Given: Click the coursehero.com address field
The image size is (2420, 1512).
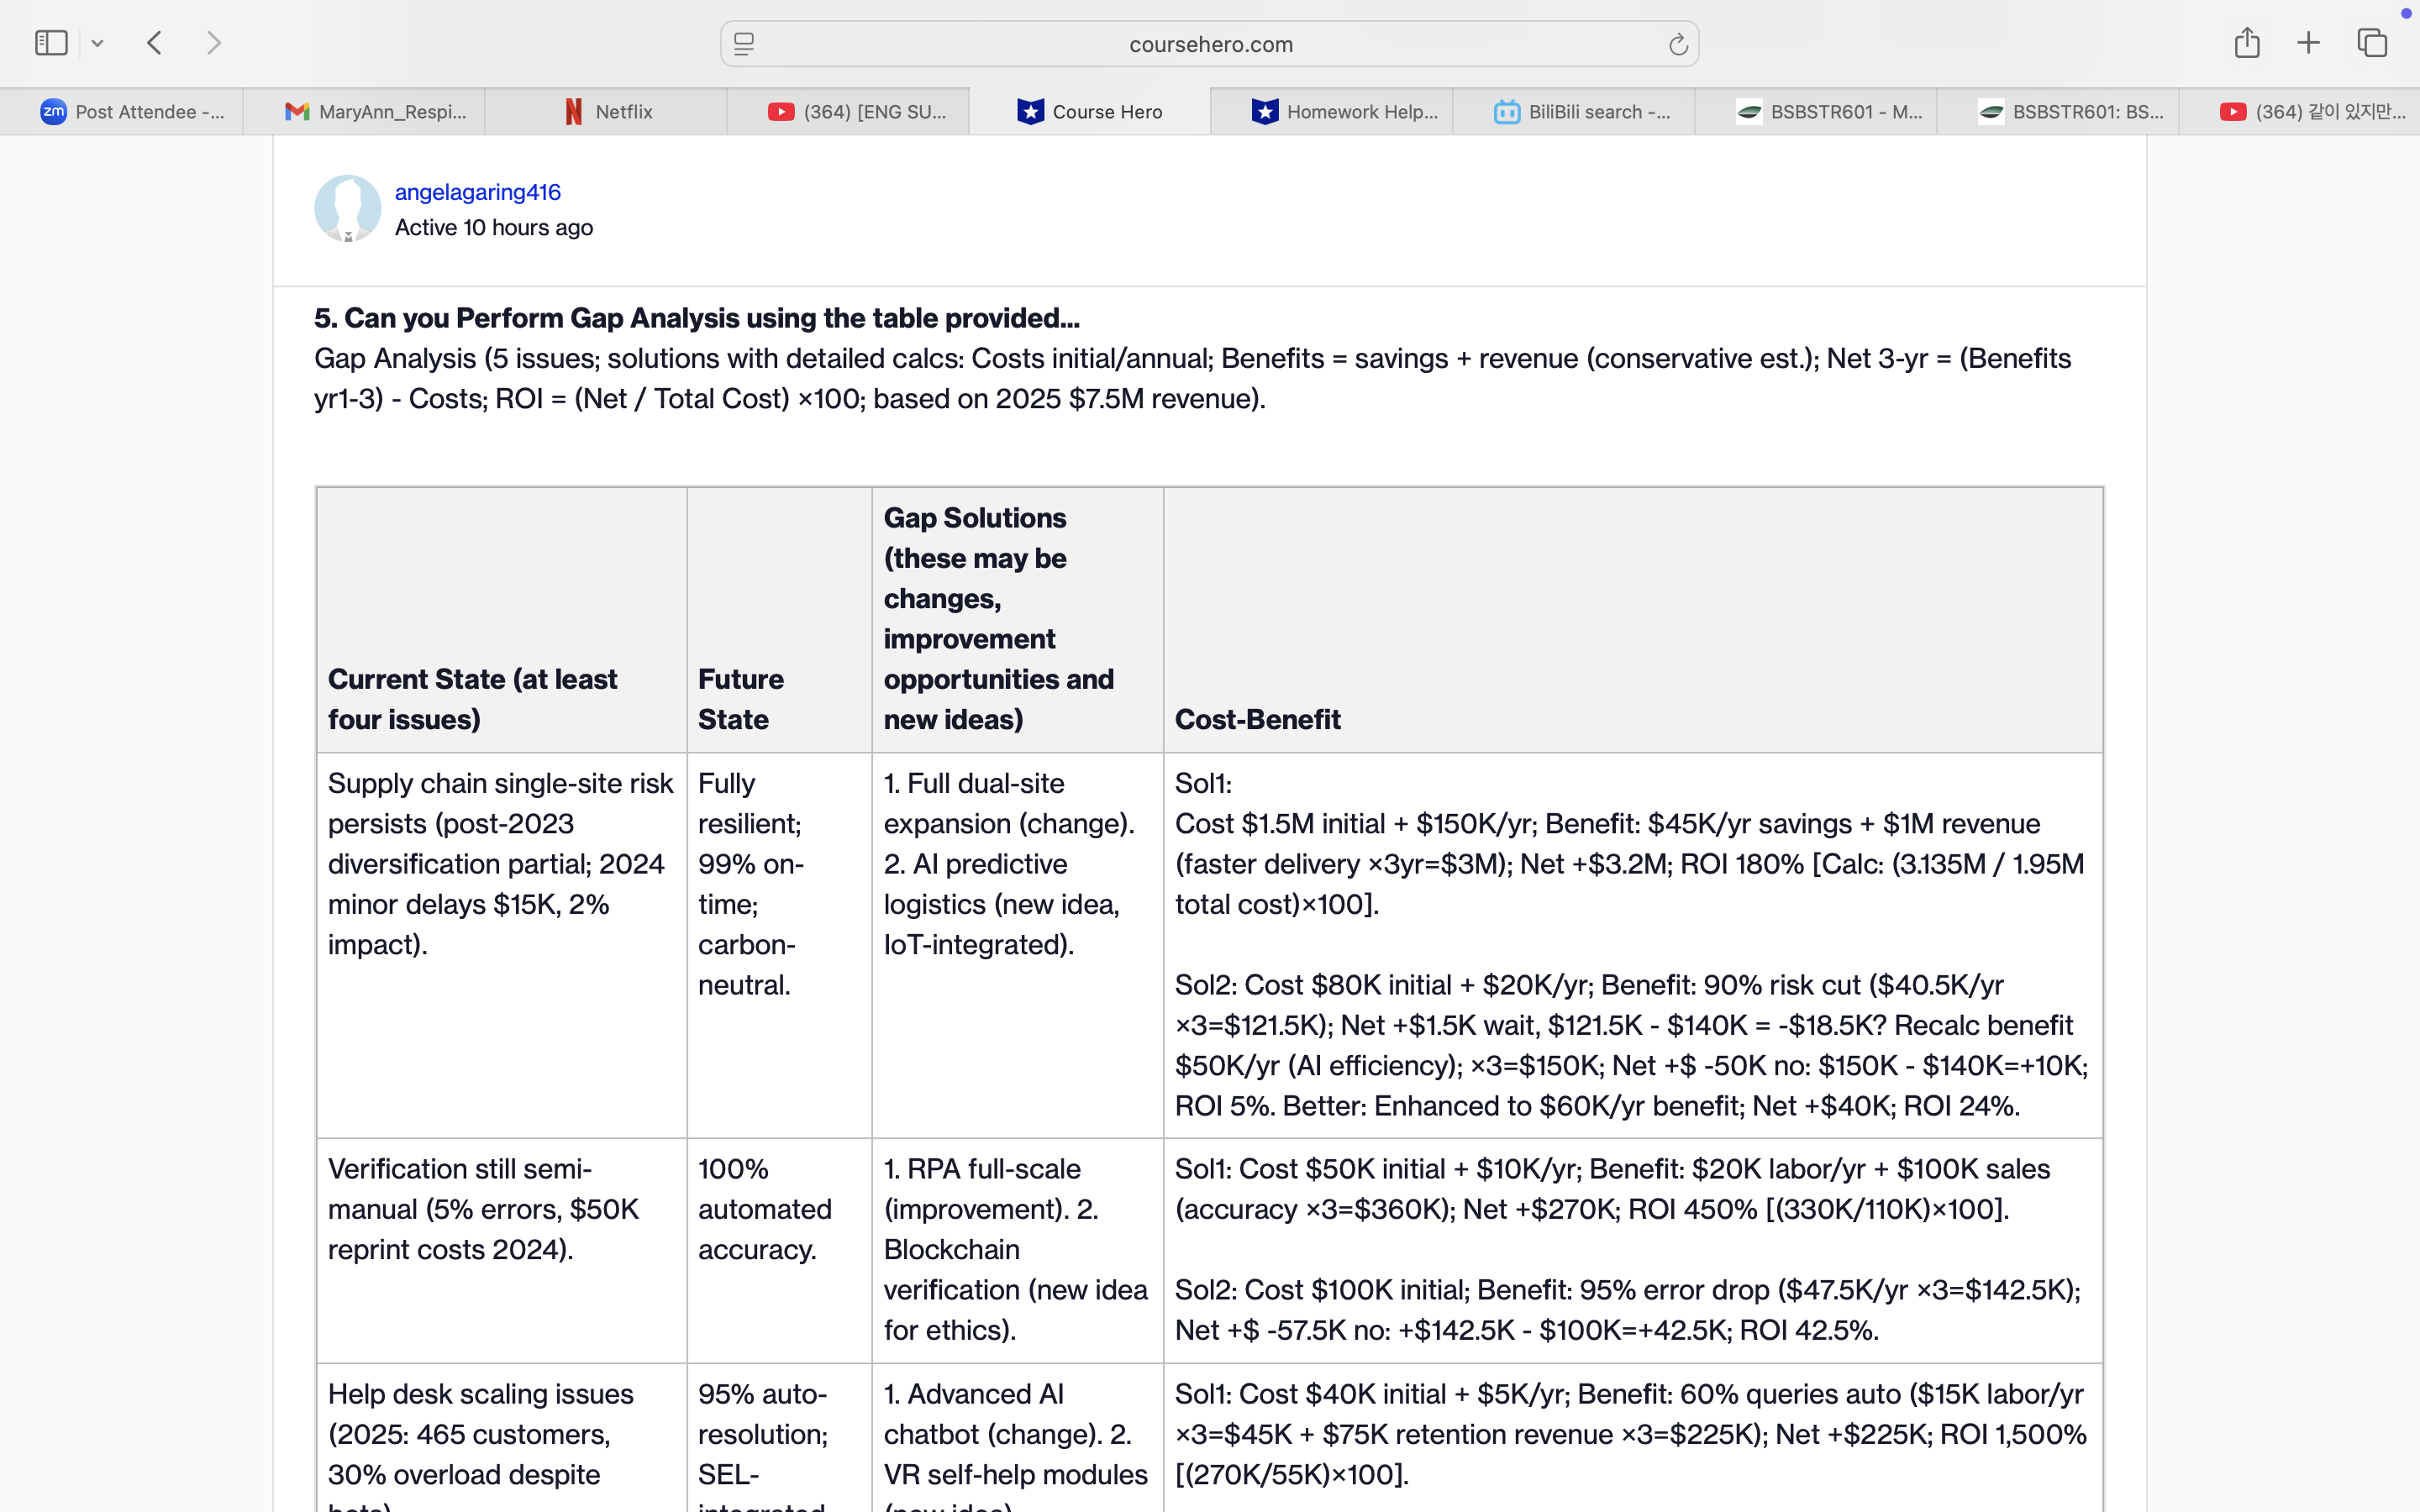Looking at the screenshot, I should pyautogui.click(x=1210, y=44).
